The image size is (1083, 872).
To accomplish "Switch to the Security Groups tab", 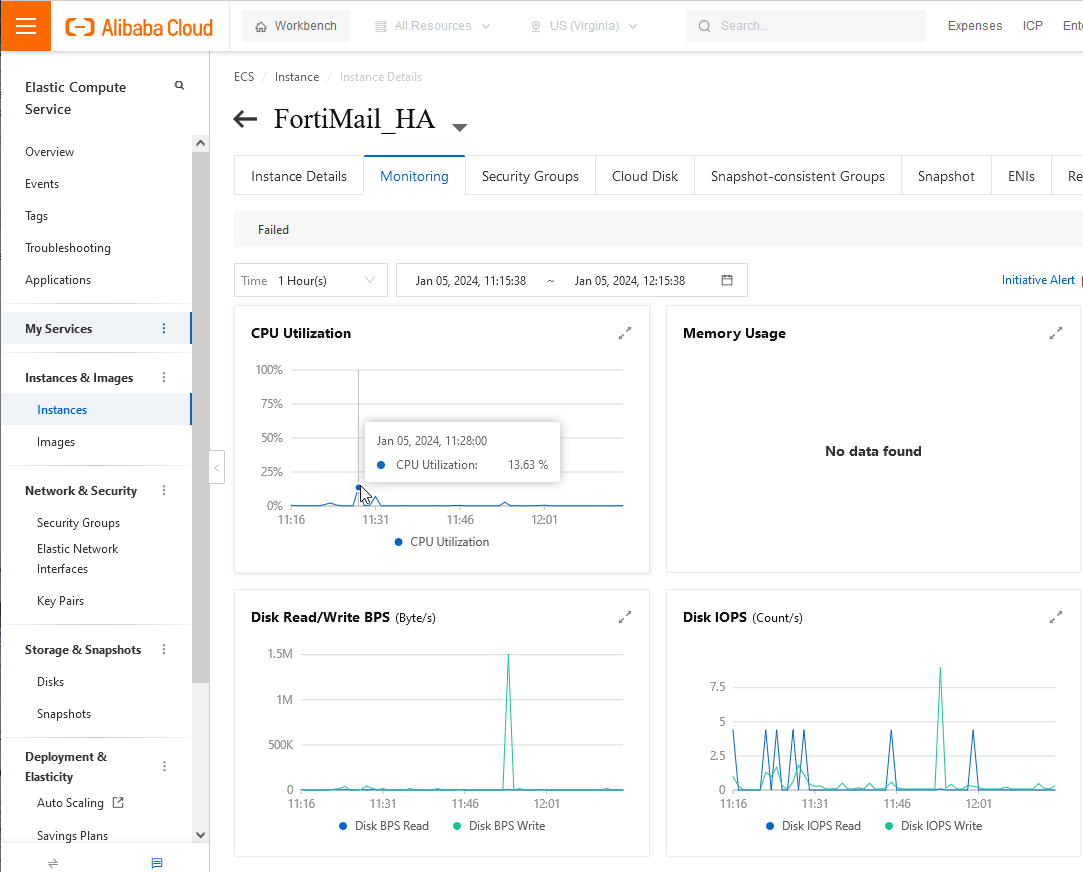I will click(530, 175).
